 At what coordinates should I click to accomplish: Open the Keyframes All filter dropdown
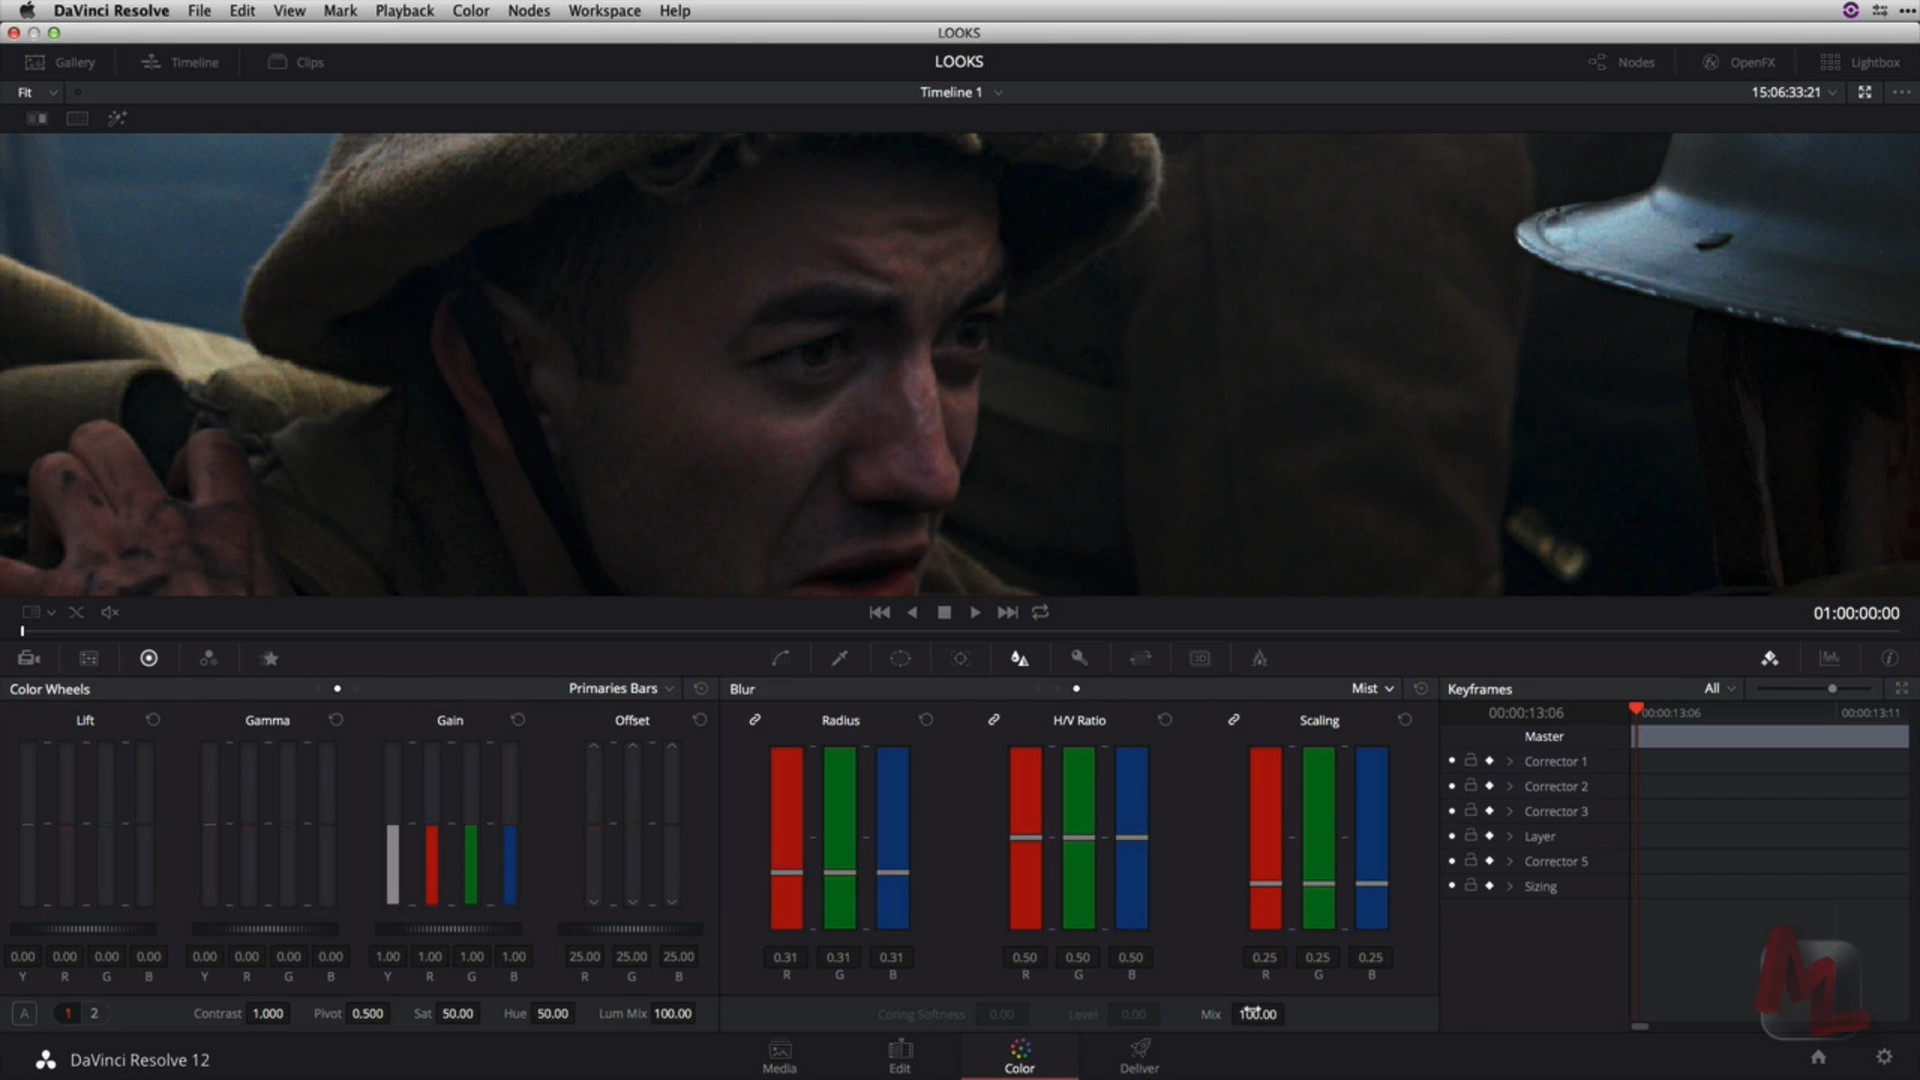coord(1719,689)
